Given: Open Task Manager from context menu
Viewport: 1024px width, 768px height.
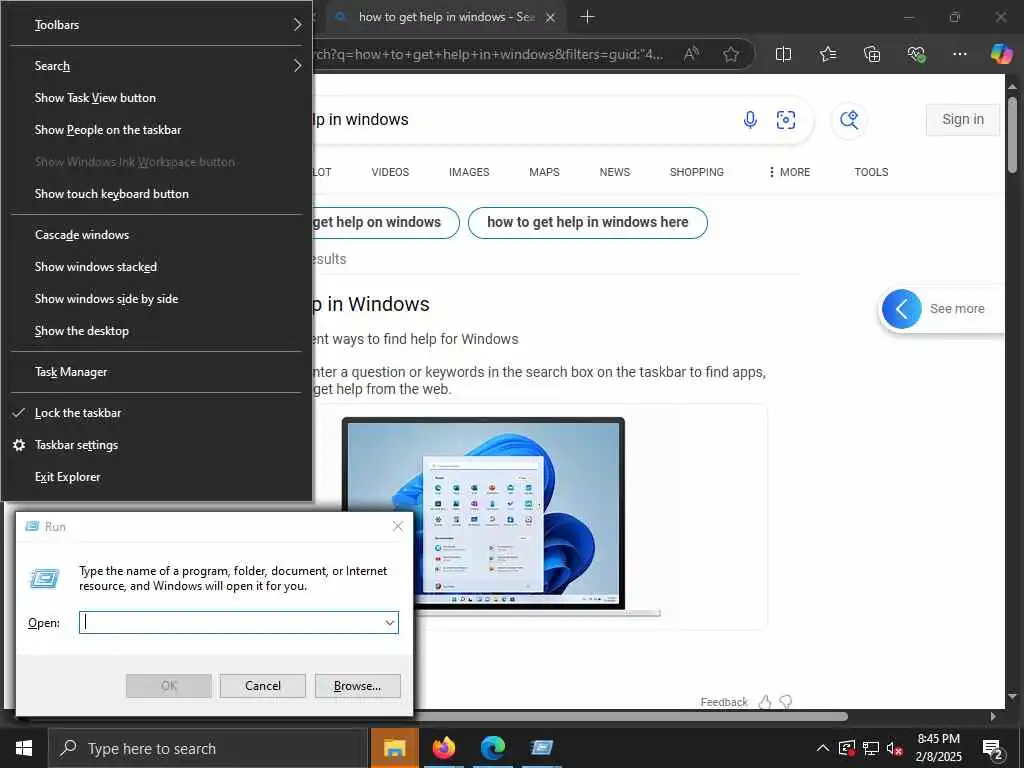Looking at the screenshot, I should click(157, 372).
